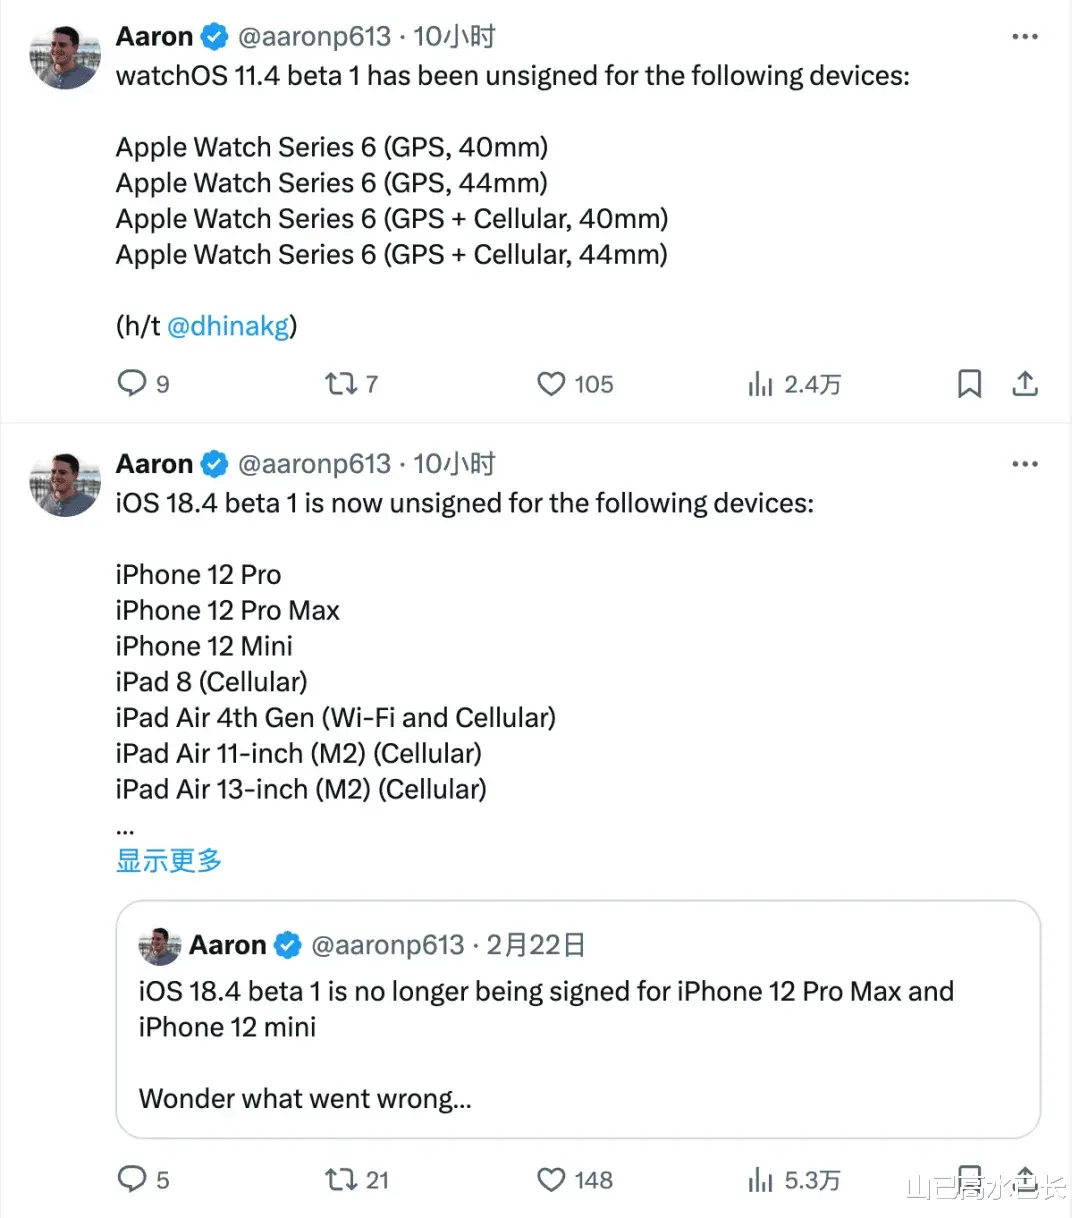Click Aaron's verified badge on the first tweet
1080x1218 pixels.
point(214,37)
